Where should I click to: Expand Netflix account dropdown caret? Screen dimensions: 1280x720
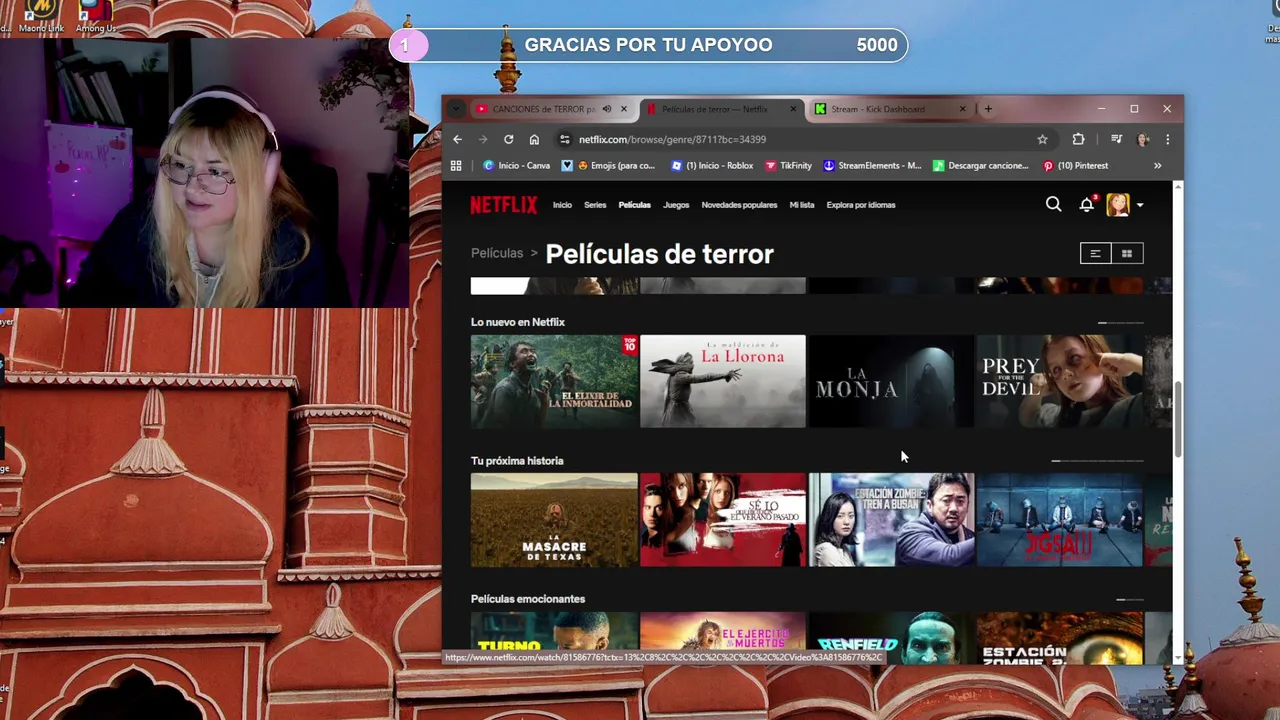(x=1140, y=205)
